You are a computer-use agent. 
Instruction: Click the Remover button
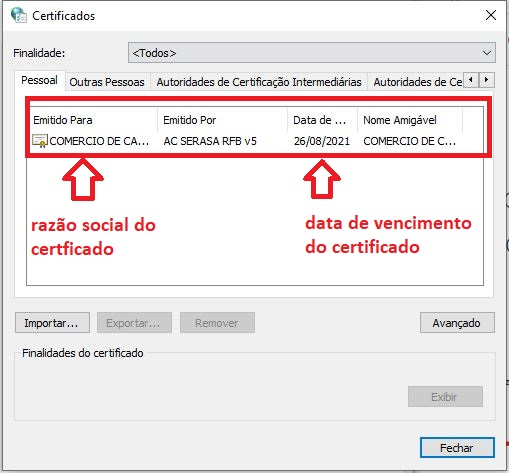tap(217, 323)
